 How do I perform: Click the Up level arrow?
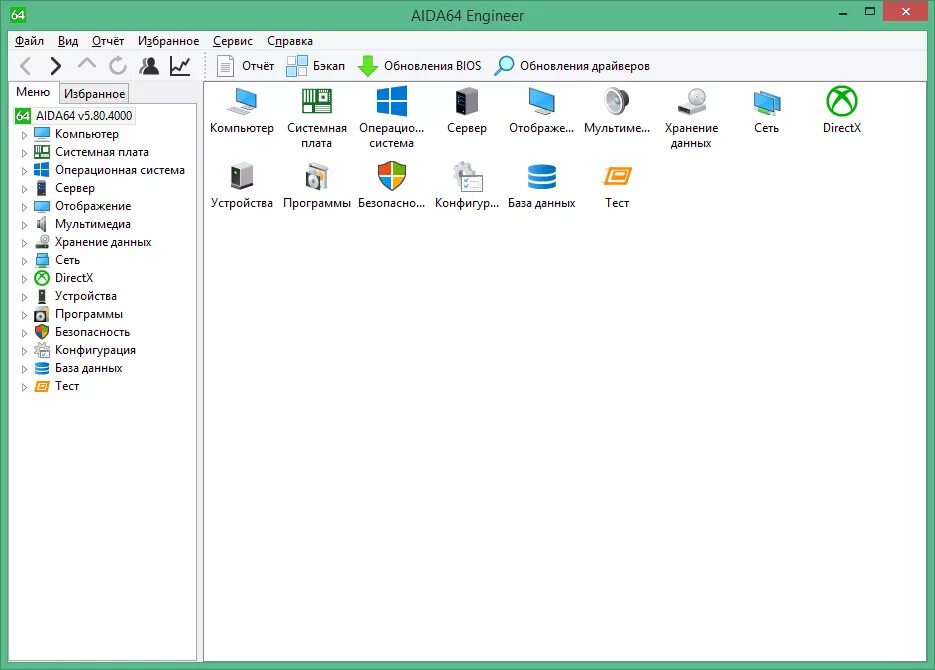pos(87,64)
